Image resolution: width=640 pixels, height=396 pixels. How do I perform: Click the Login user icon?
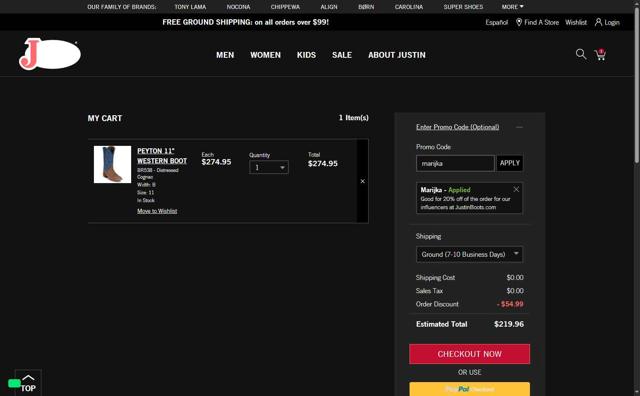(598, 22)
